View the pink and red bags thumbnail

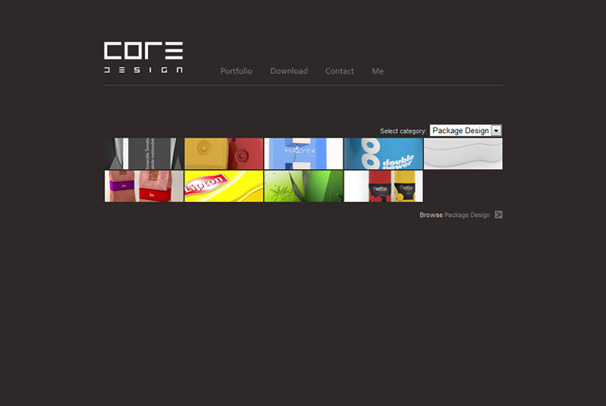[x=144, y=186]
